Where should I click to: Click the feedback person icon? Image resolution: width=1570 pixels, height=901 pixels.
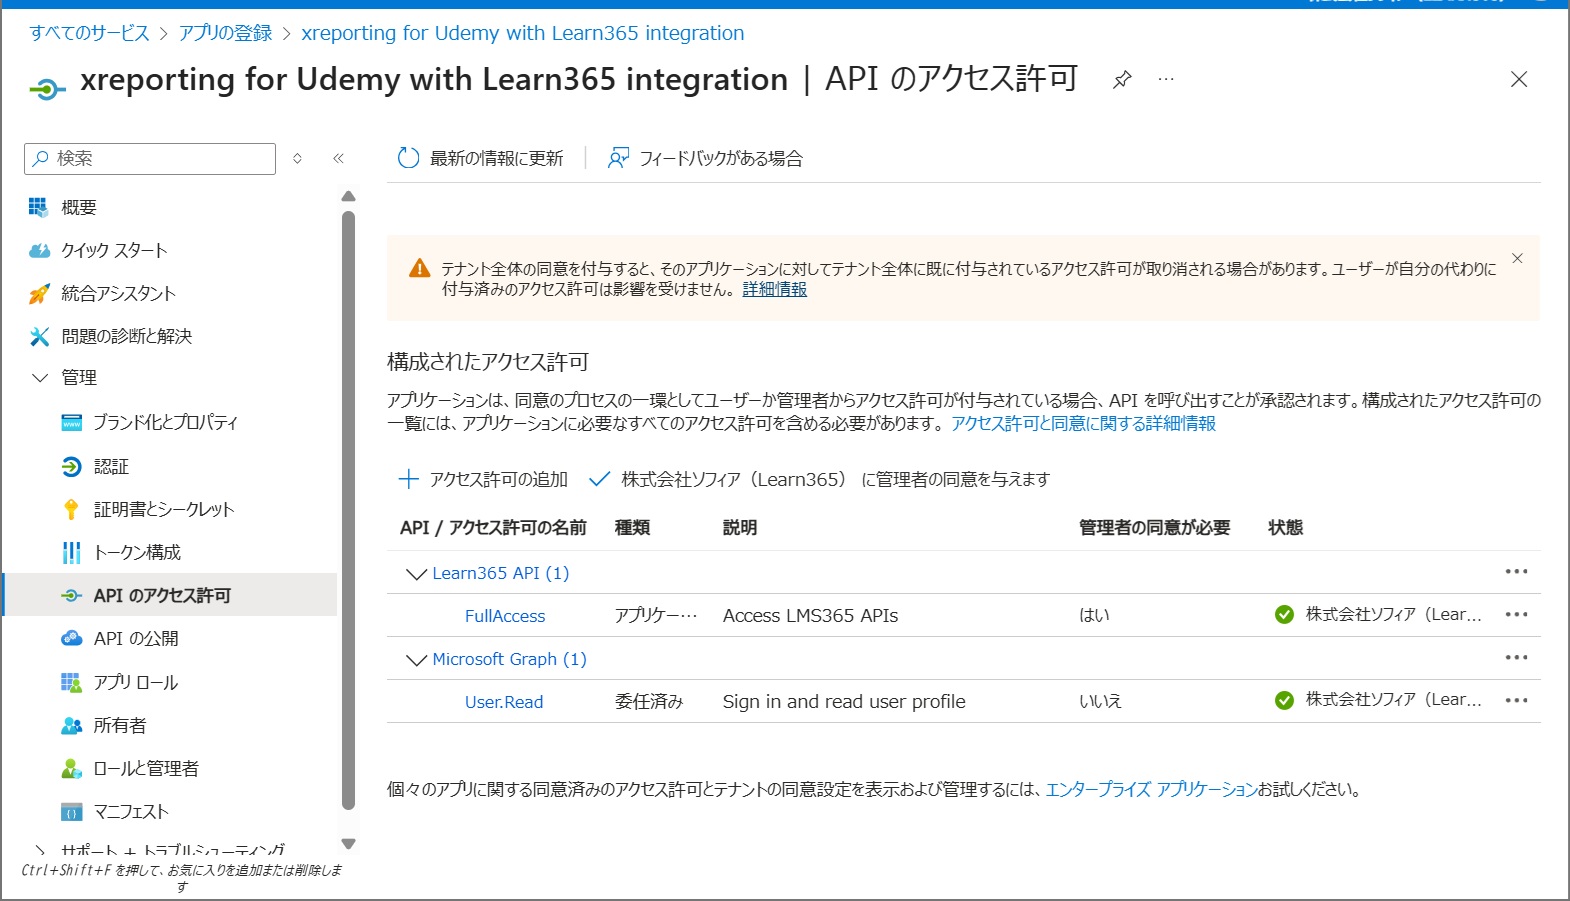[618, 158]
